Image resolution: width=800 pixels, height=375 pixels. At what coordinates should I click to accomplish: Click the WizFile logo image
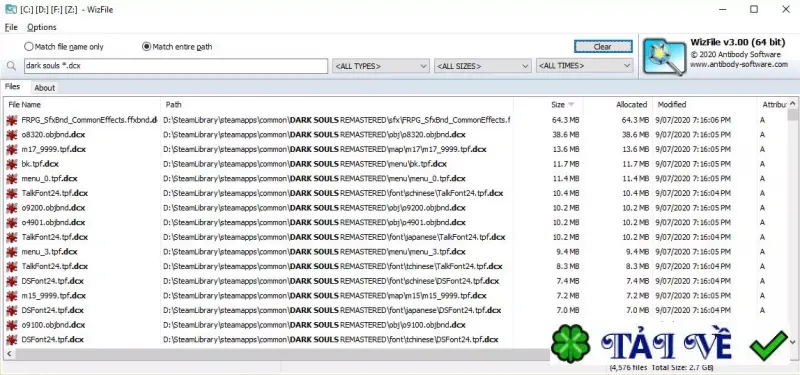coord(664,57)
